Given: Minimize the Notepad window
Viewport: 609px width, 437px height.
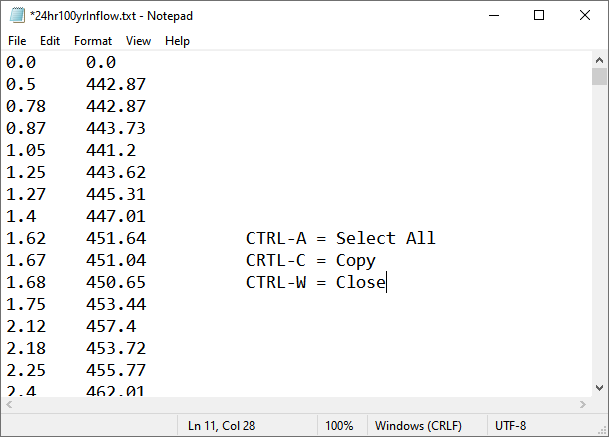Looking at the screenshot, I should click(x=493, y=15).
